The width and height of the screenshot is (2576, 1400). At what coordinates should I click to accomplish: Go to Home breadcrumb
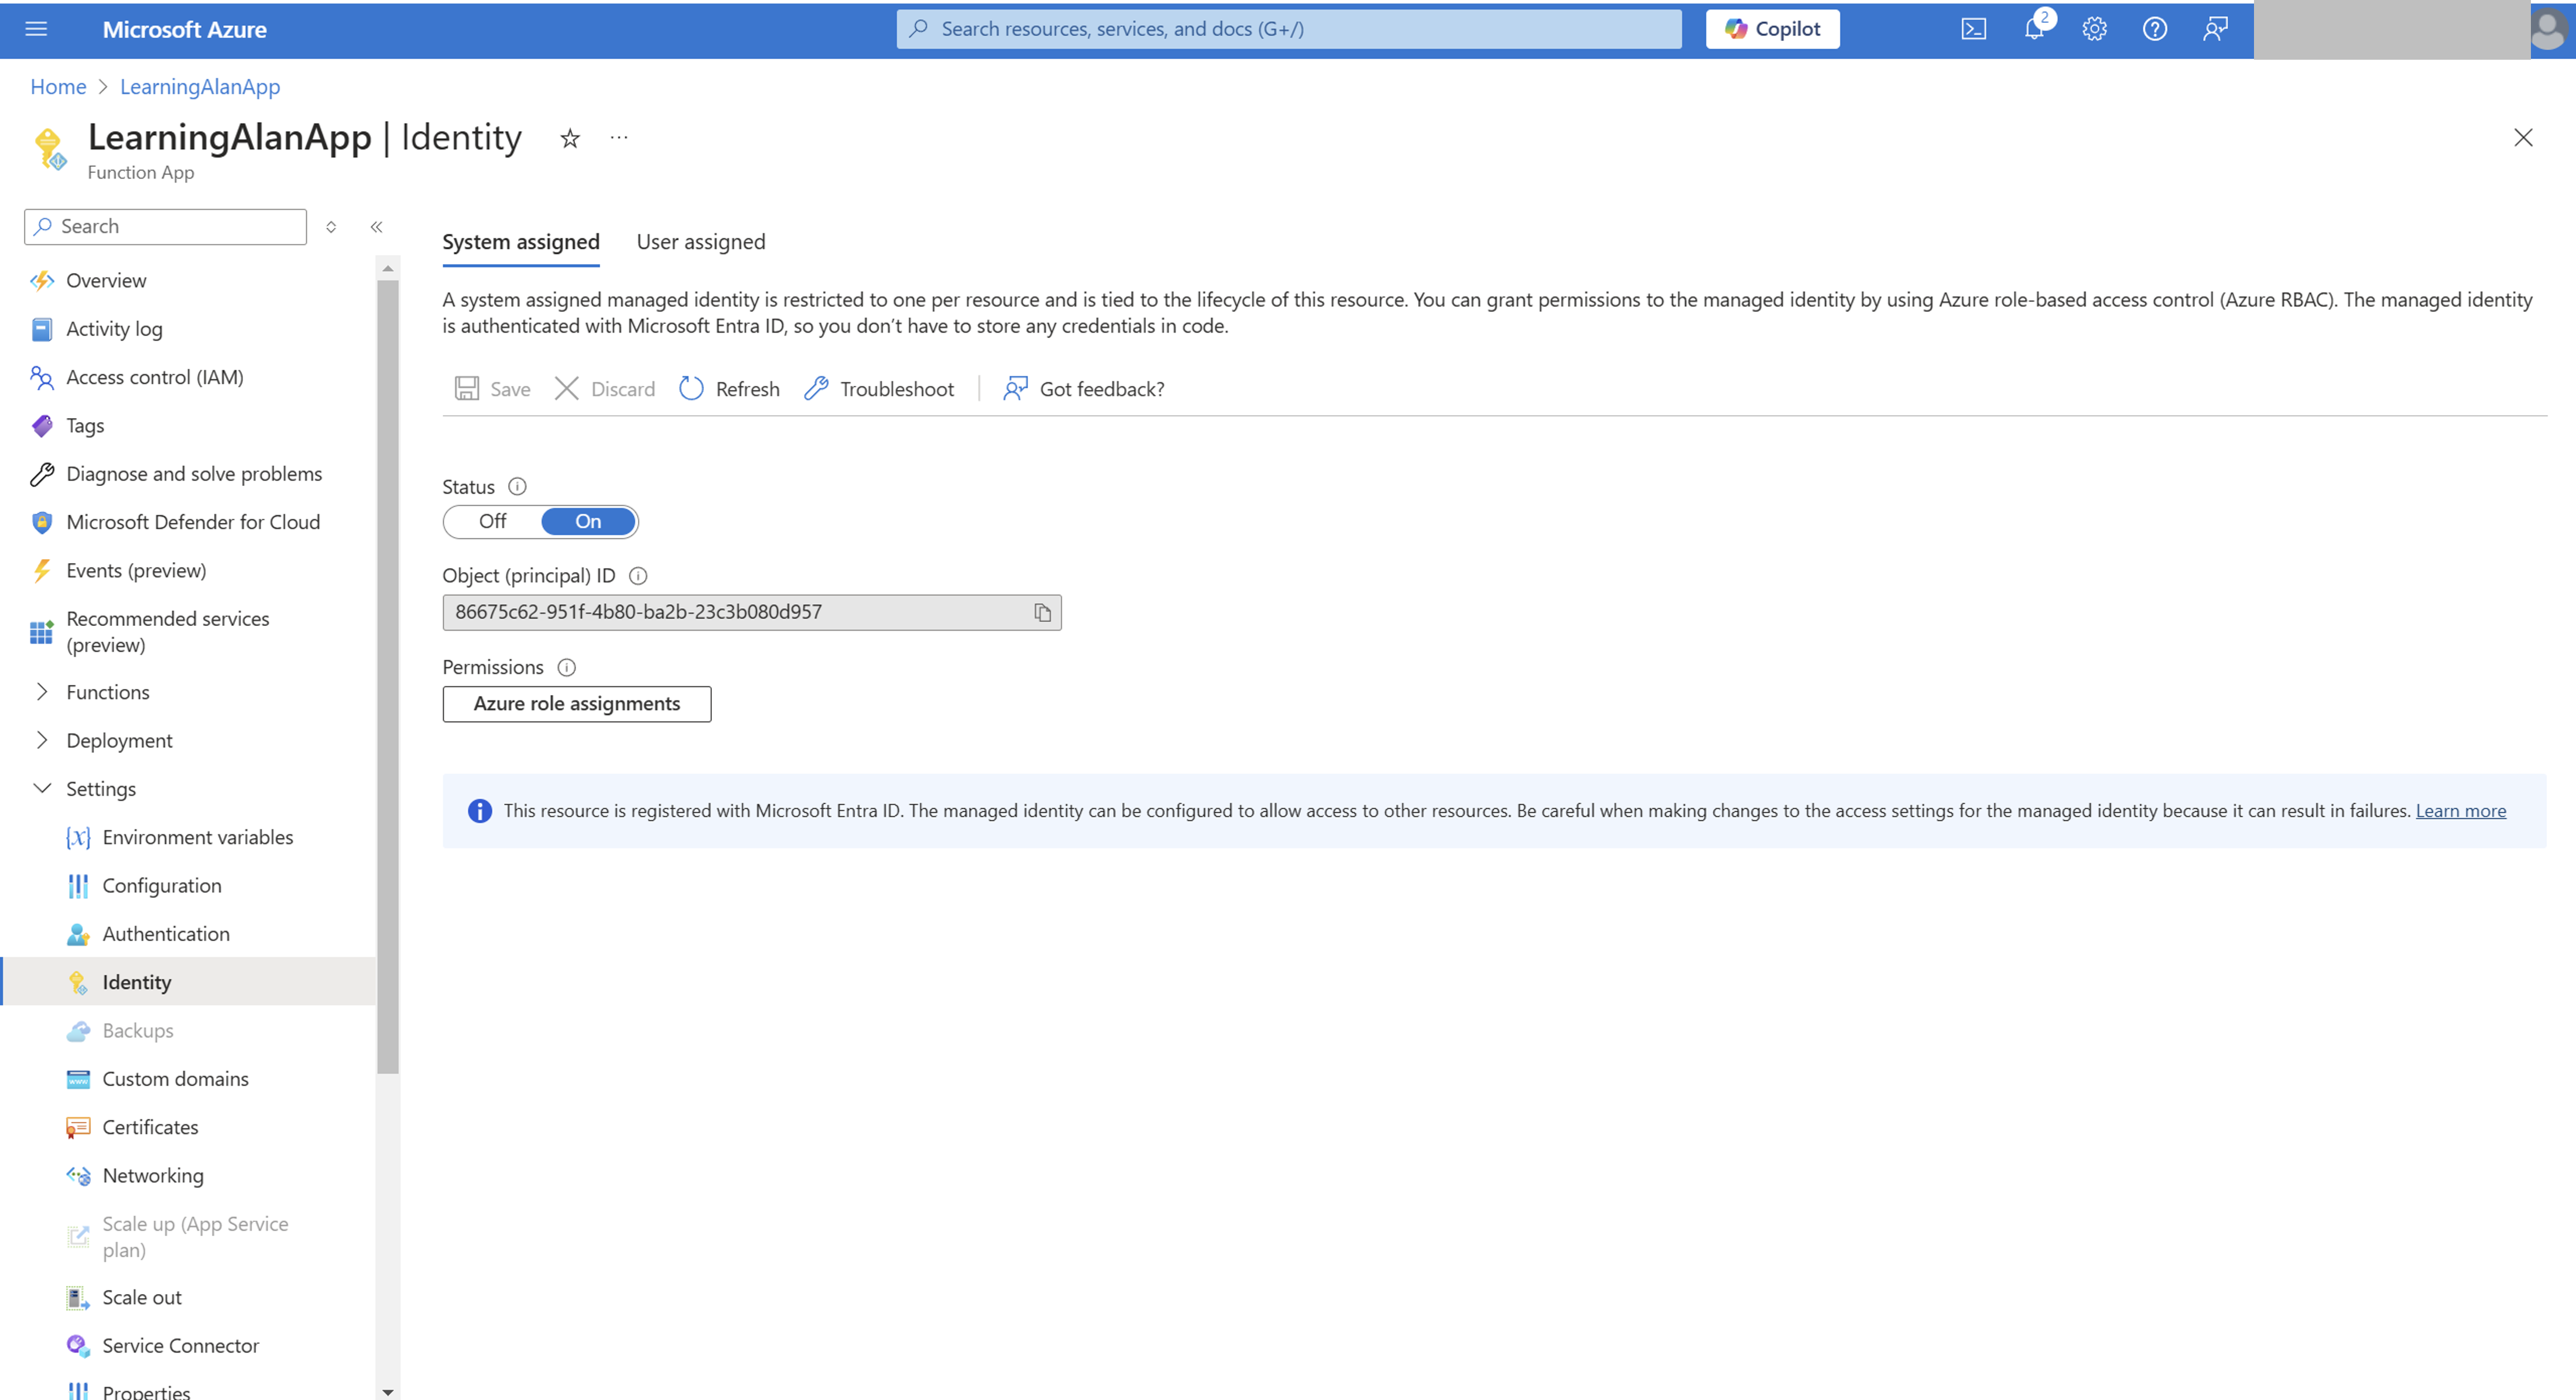tap(58, 87)
